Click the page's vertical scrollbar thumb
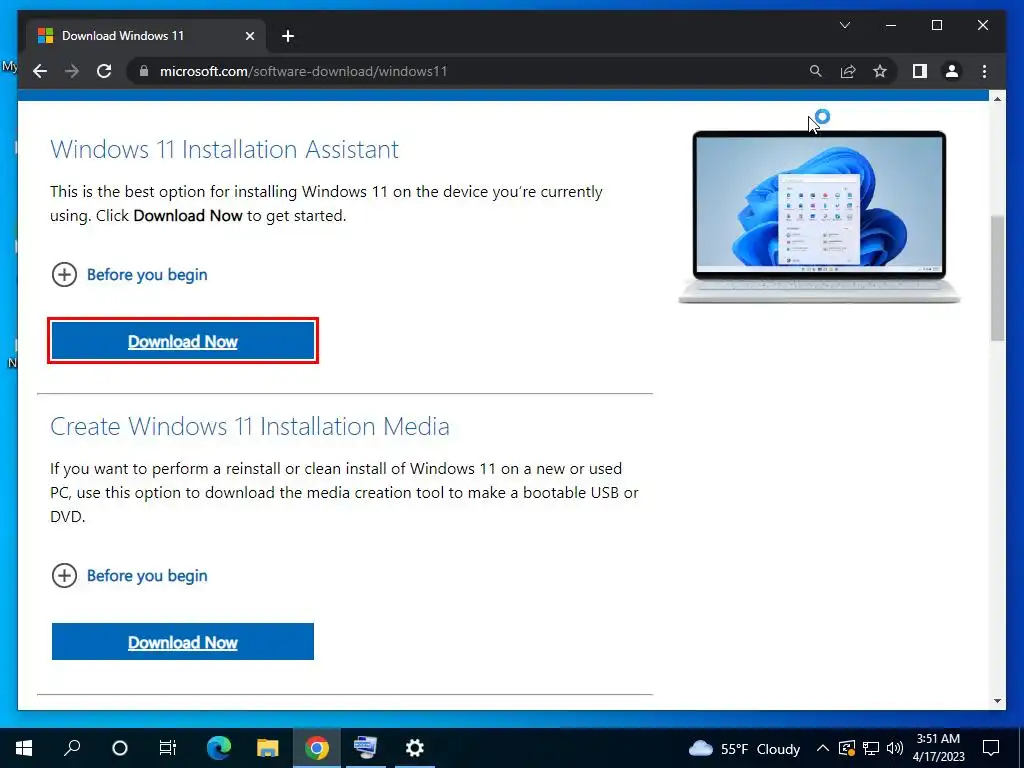 997,278
